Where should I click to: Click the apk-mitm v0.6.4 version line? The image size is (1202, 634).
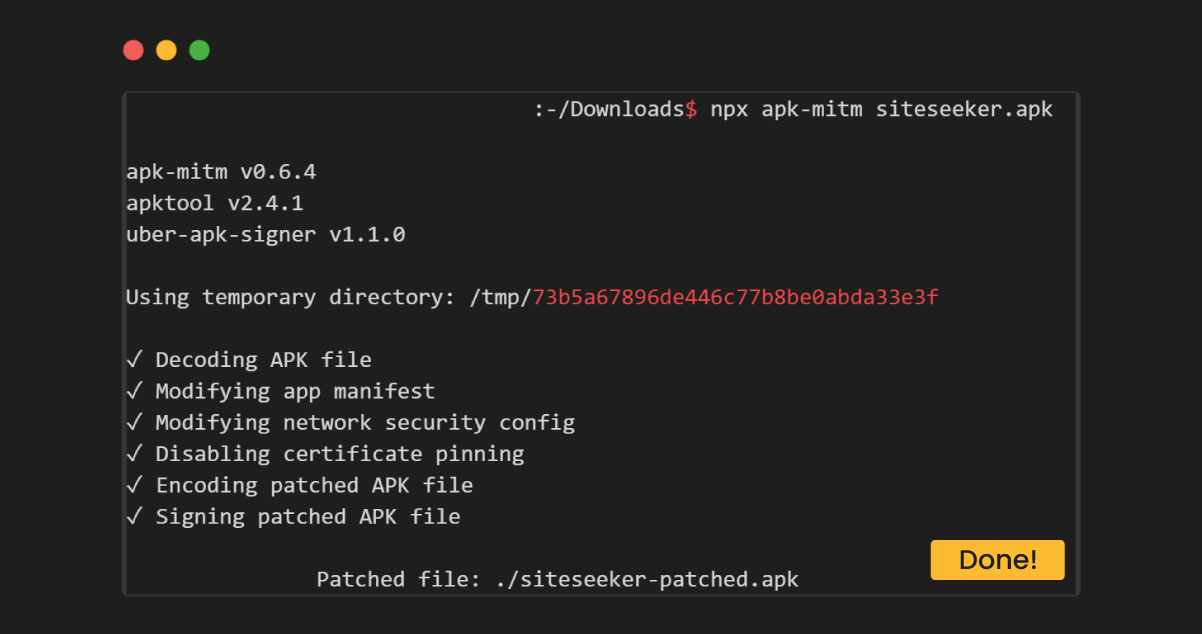coord(221,173)
